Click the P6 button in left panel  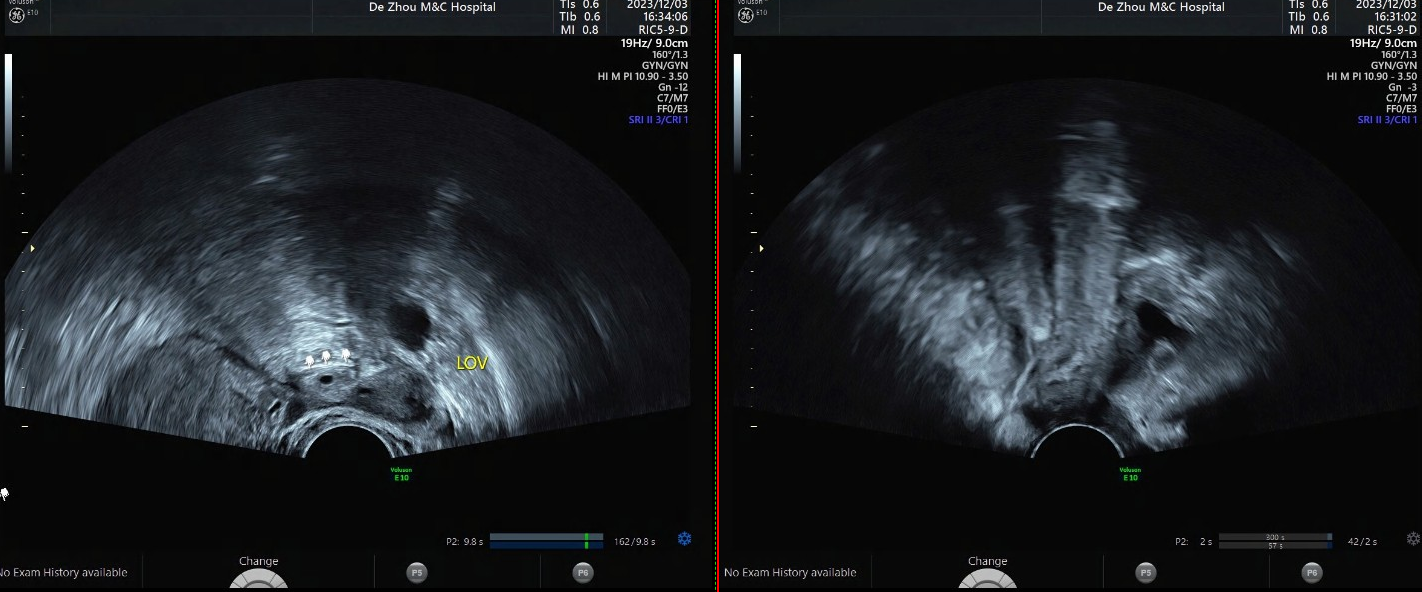coord(583,573)
